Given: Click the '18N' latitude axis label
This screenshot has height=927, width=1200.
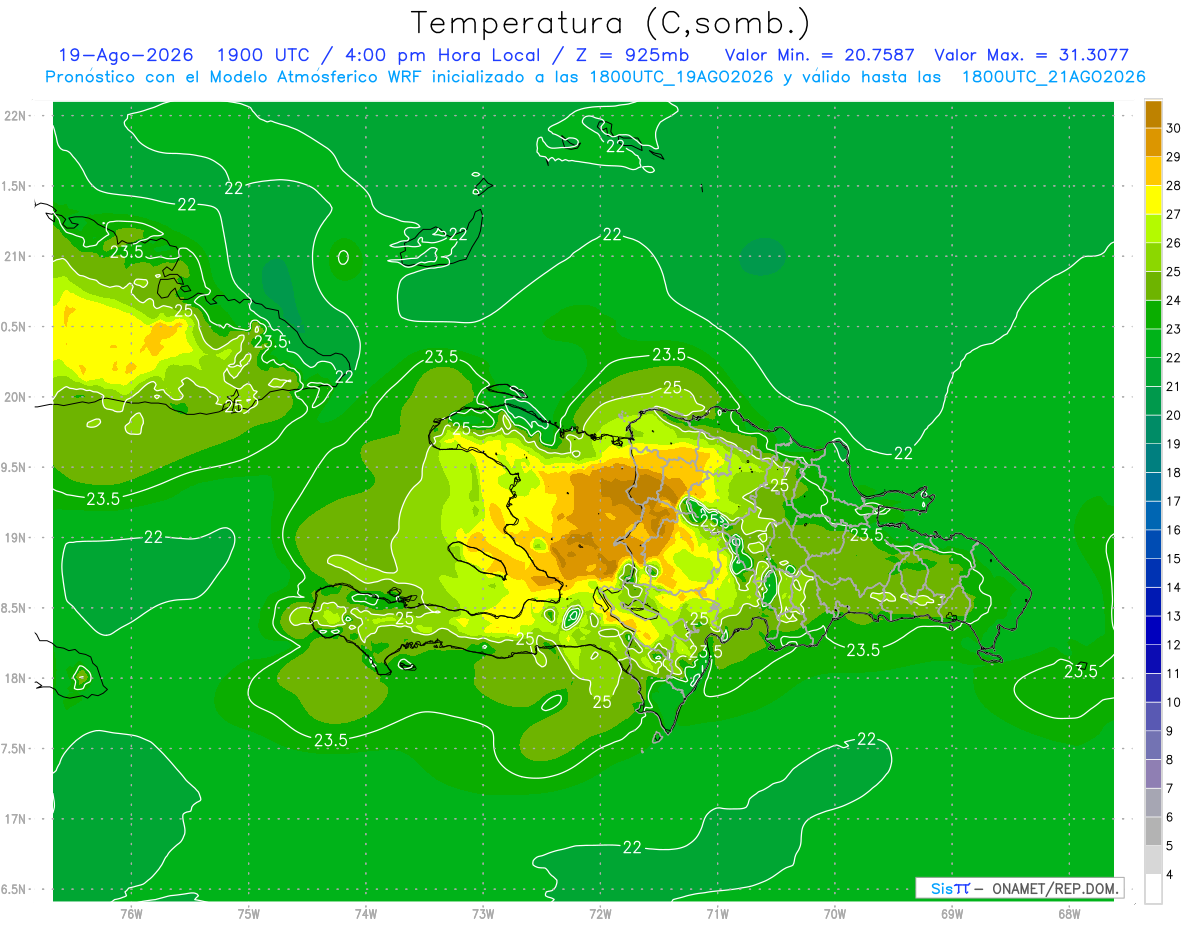Looking at the screenshot, I should [15, 678].
